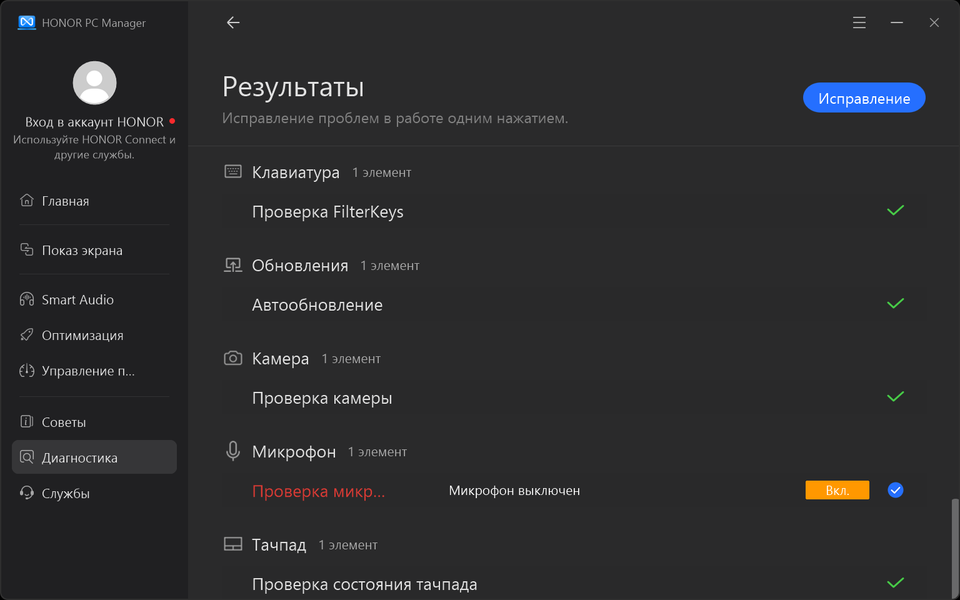Click the update icon beside Обновления
The width and height of the screenshot is (960, 600).
coord(233,265)
